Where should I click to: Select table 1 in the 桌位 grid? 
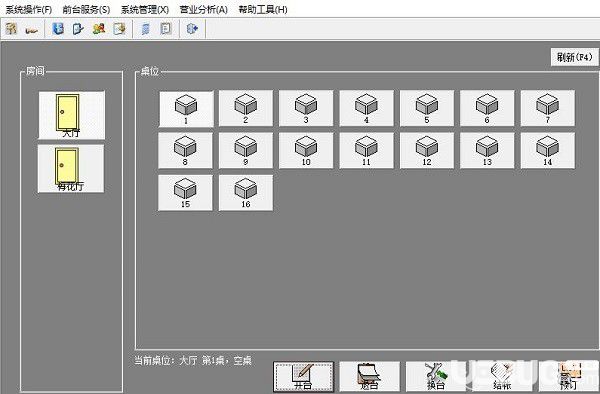(x=186, y=109)
